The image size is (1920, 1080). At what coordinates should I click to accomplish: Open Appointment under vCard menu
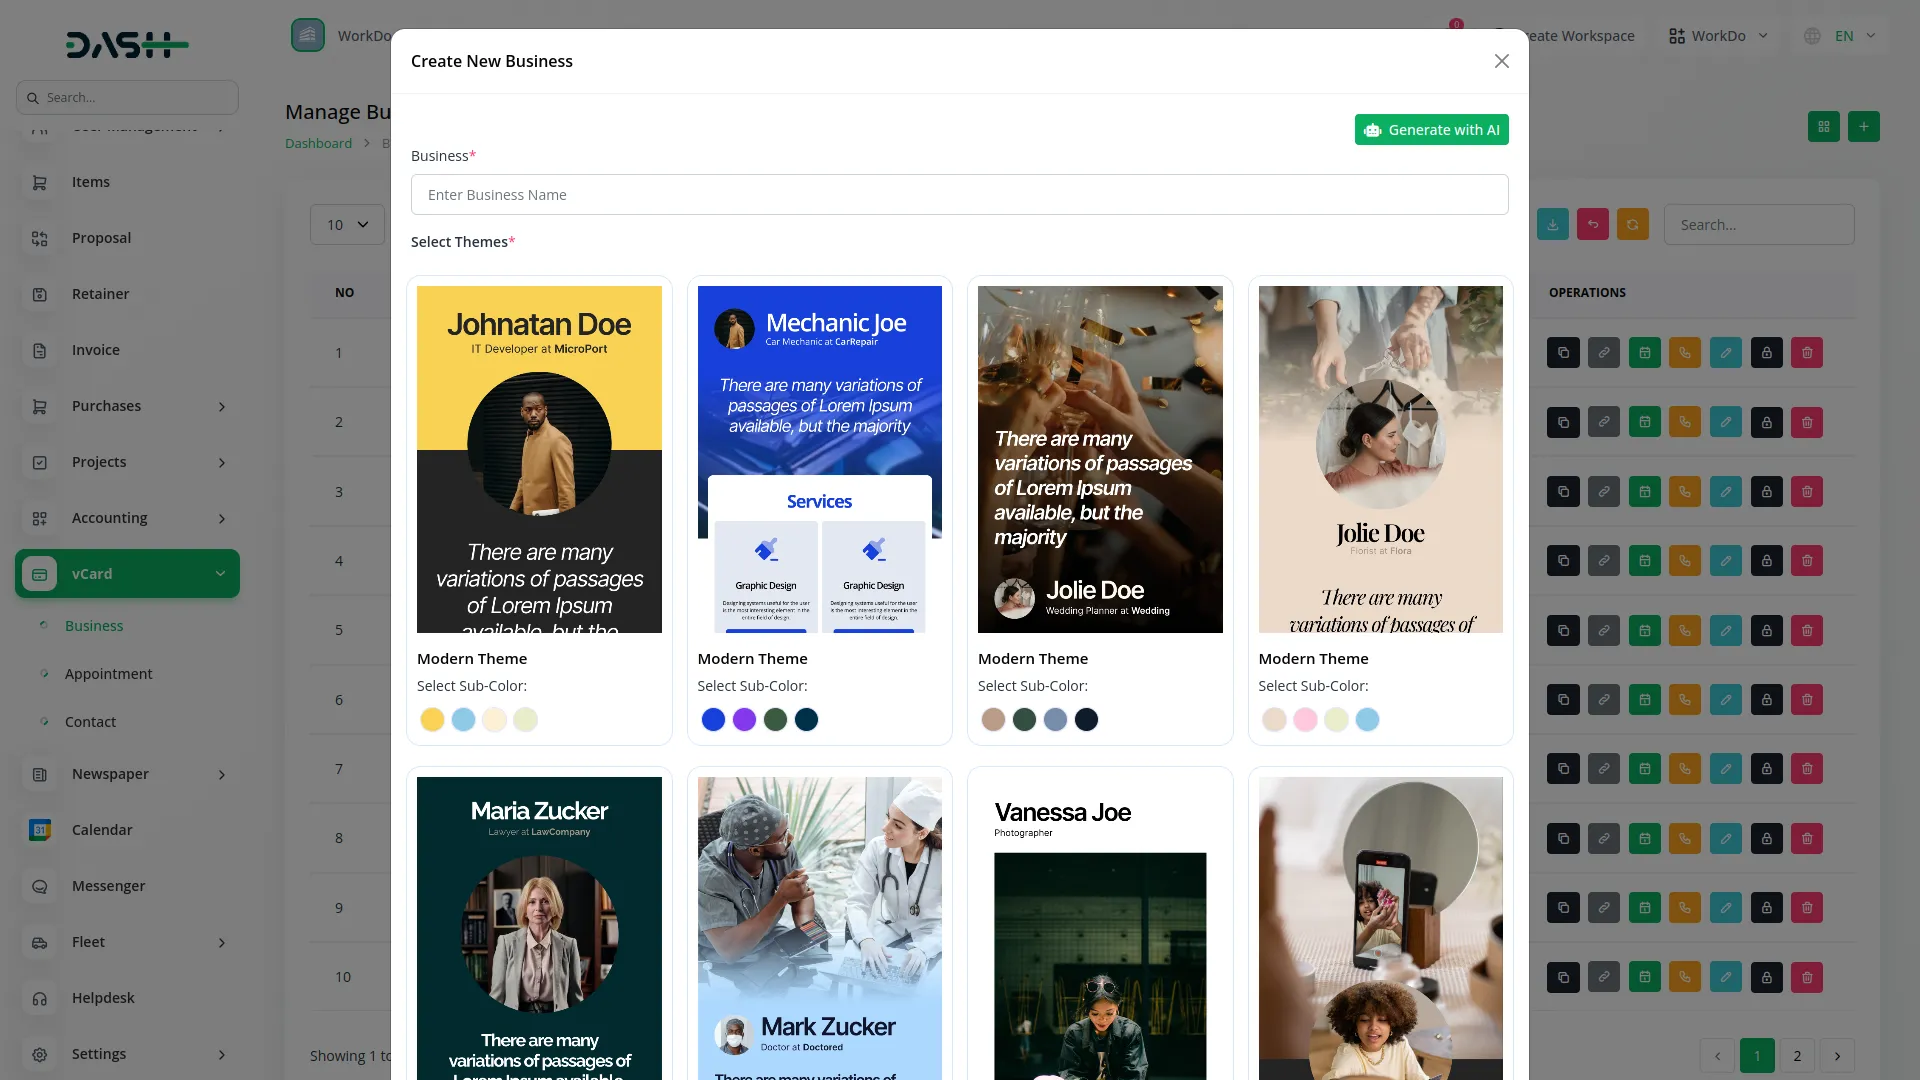click(108, 674)
